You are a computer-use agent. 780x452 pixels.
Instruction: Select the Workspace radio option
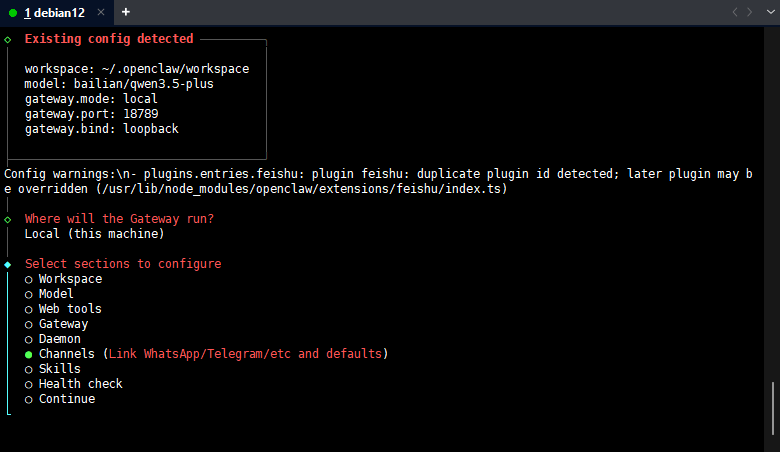point(29,279)
